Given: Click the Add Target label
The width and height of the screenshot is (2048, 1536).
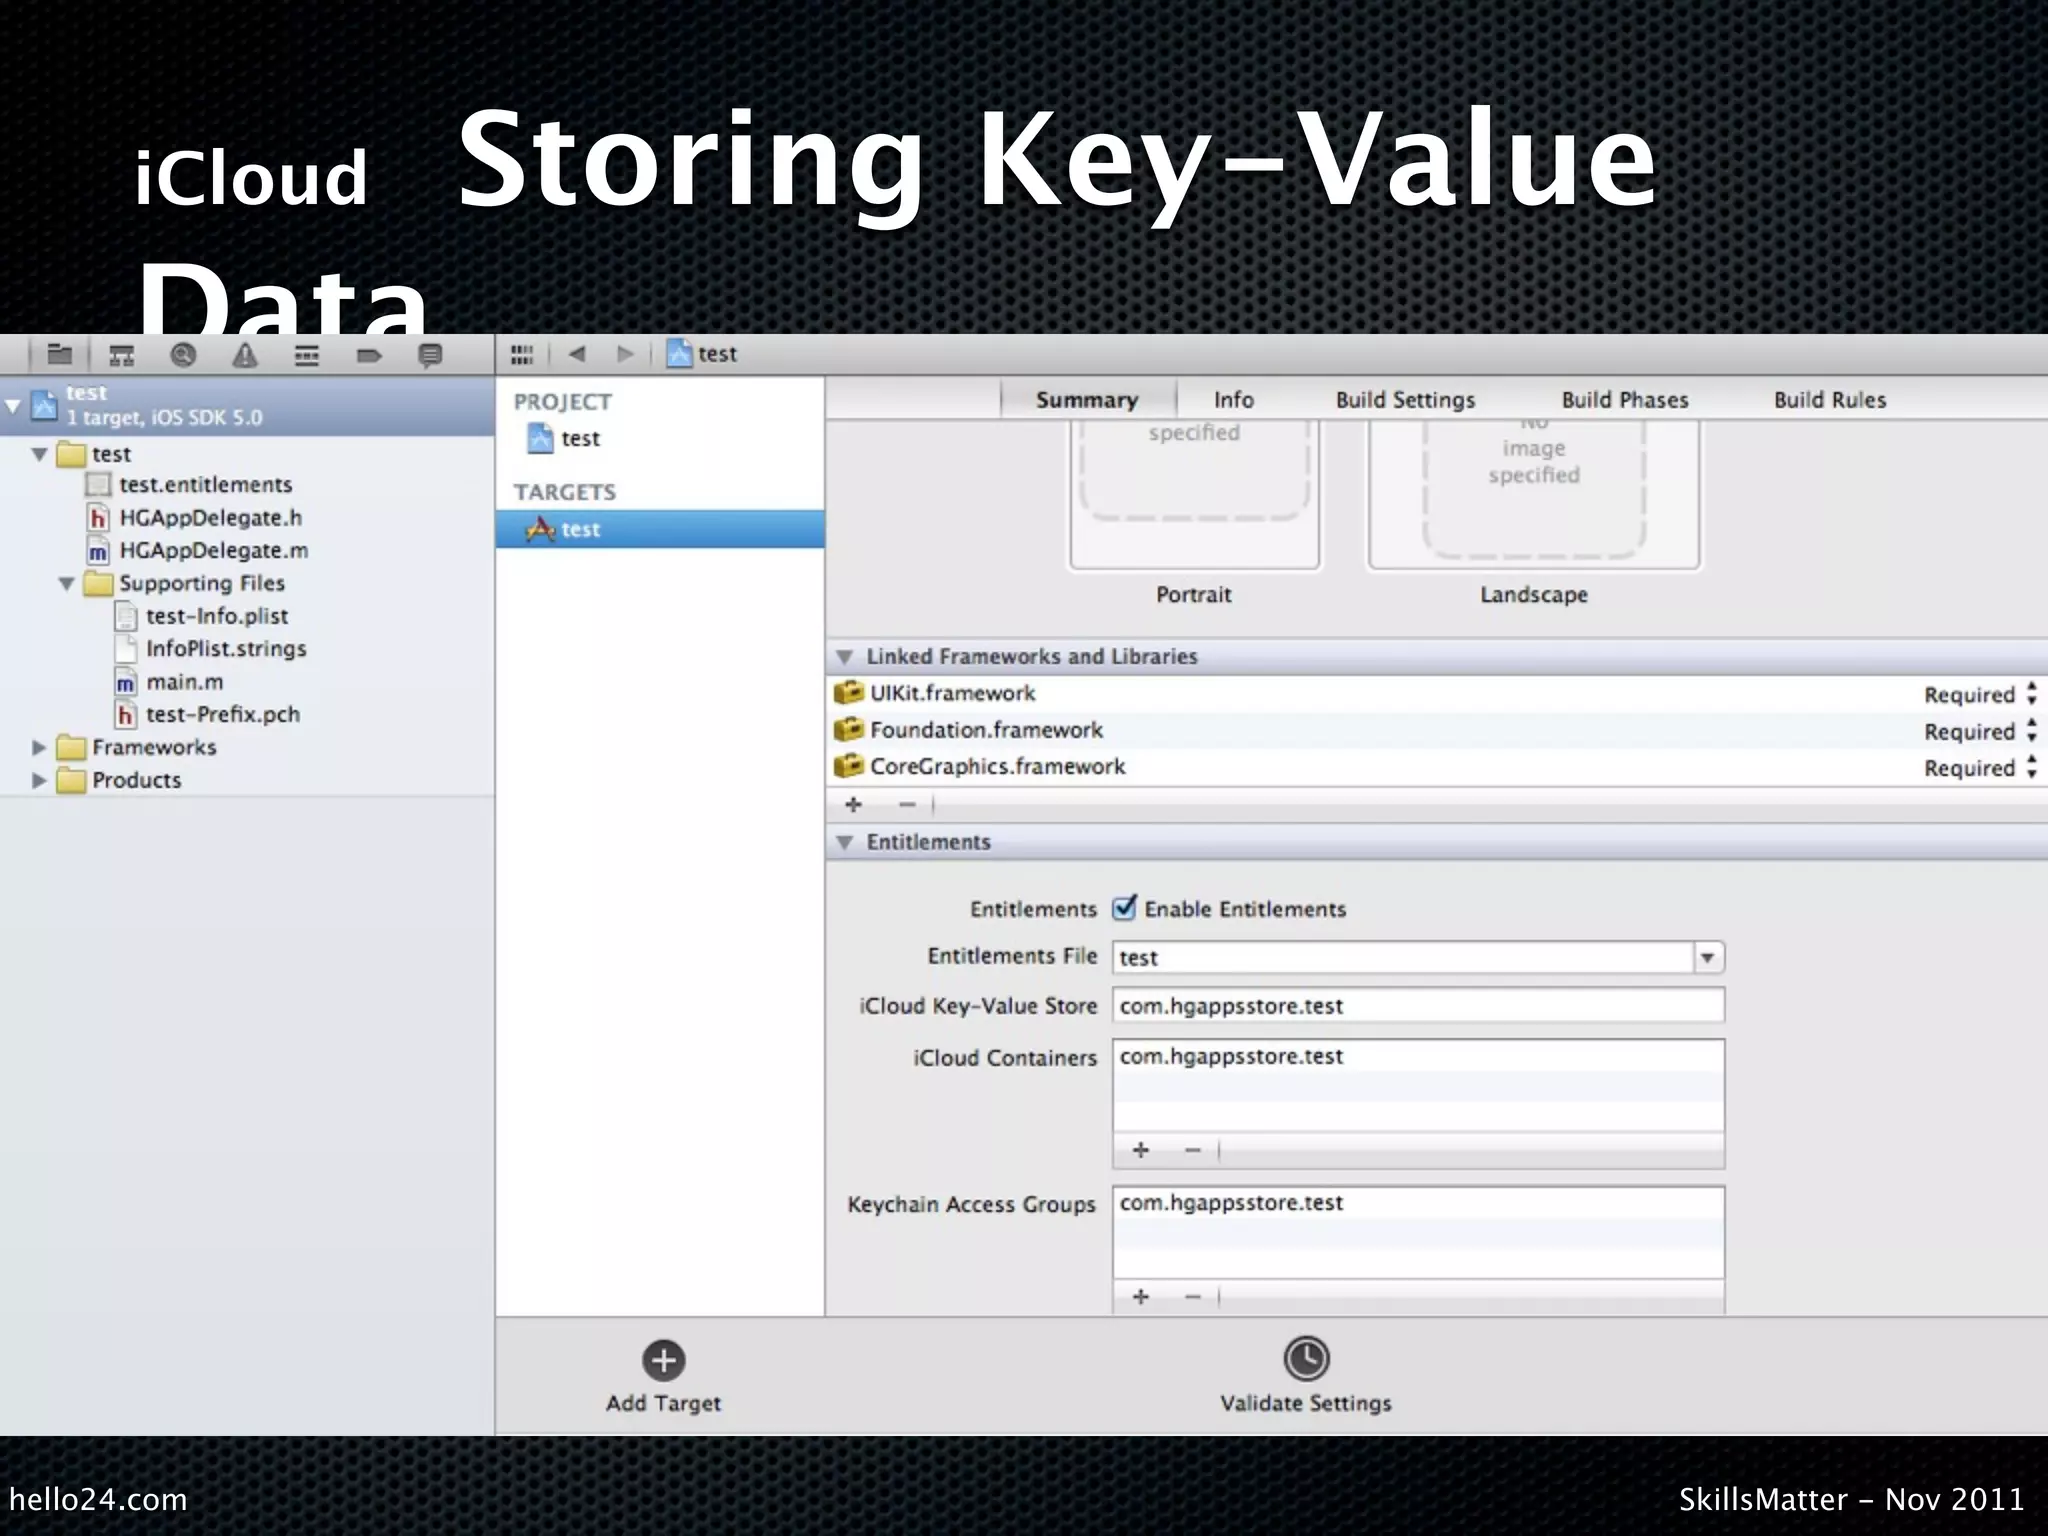Looking at the screenshot, I should [x=663, y=1403].
